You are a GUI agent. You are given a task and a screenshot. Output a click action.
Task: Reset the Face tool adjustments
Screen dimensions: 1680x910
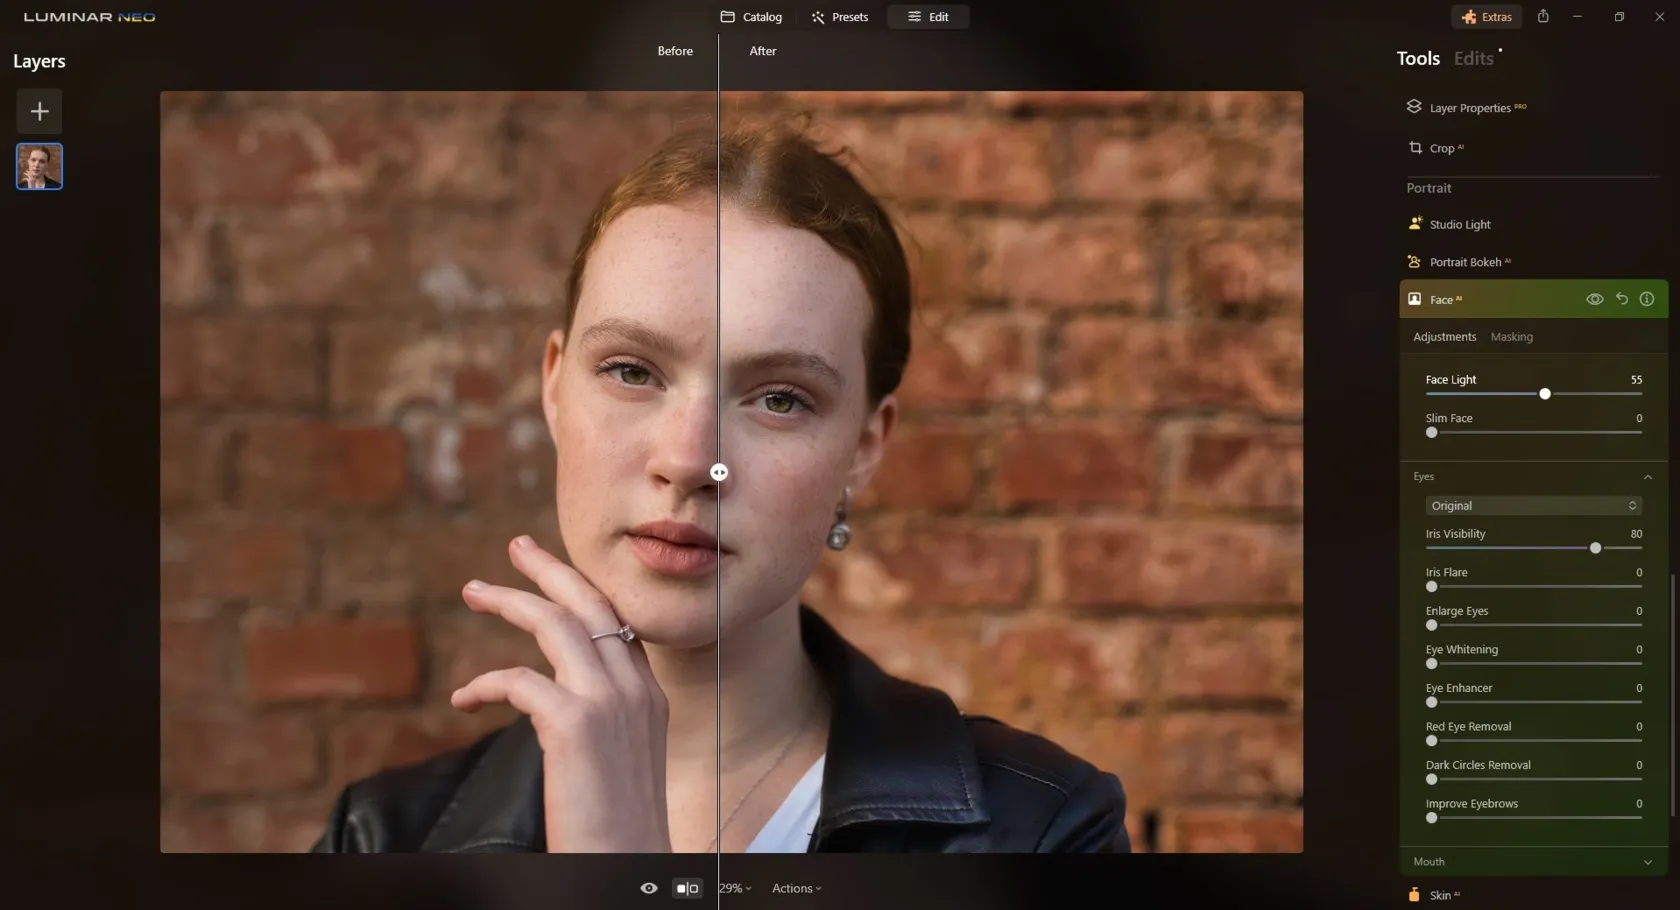pyautogui.click(x=1621, y=299)
